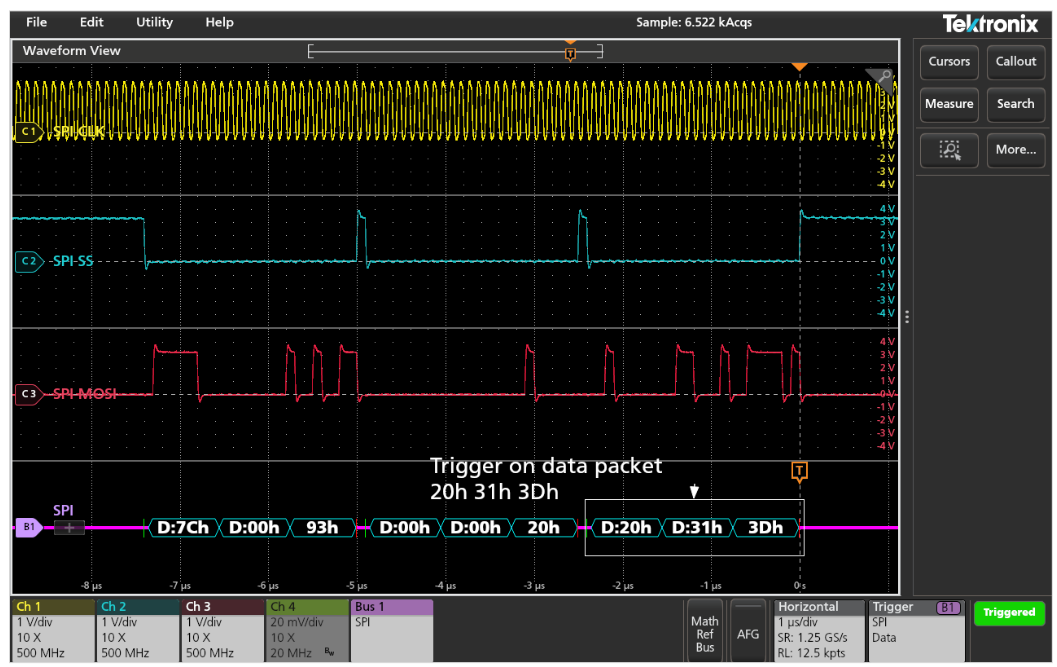Toggle the Ch 4 channel badge on

[306, 630]
